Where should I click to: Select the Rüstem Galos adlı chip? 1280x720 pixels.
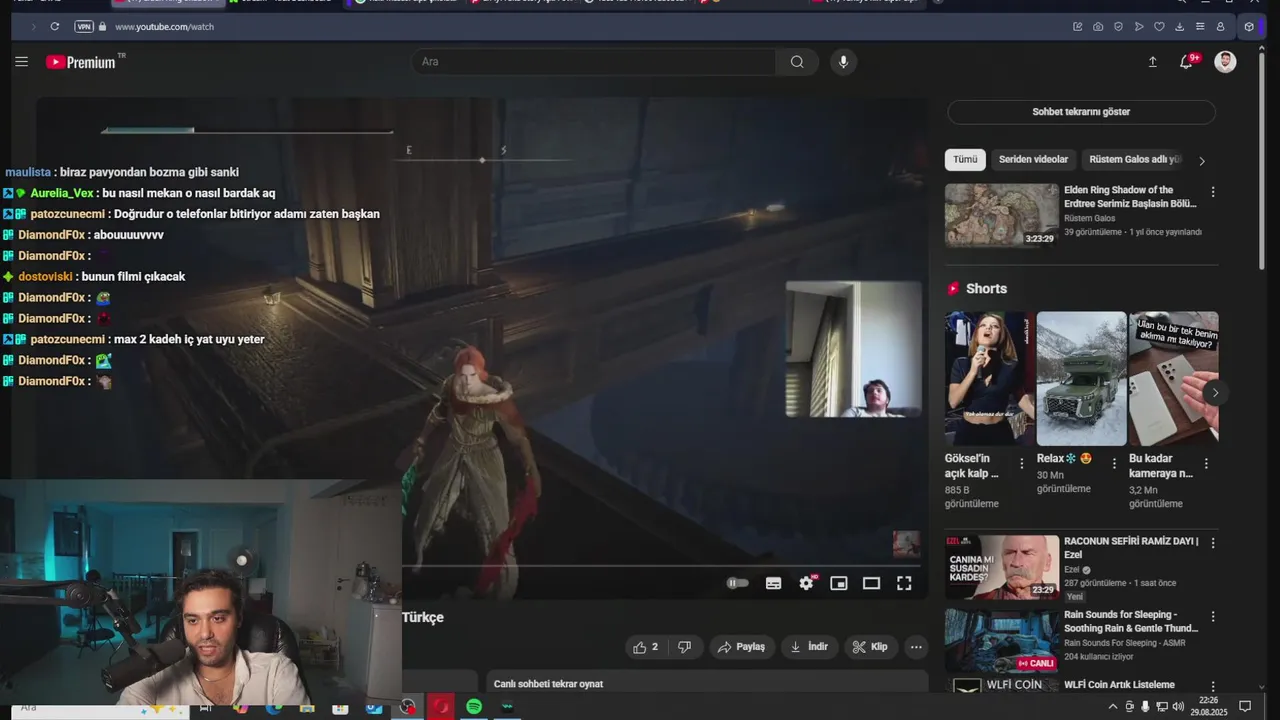[x=1135, y=160]
